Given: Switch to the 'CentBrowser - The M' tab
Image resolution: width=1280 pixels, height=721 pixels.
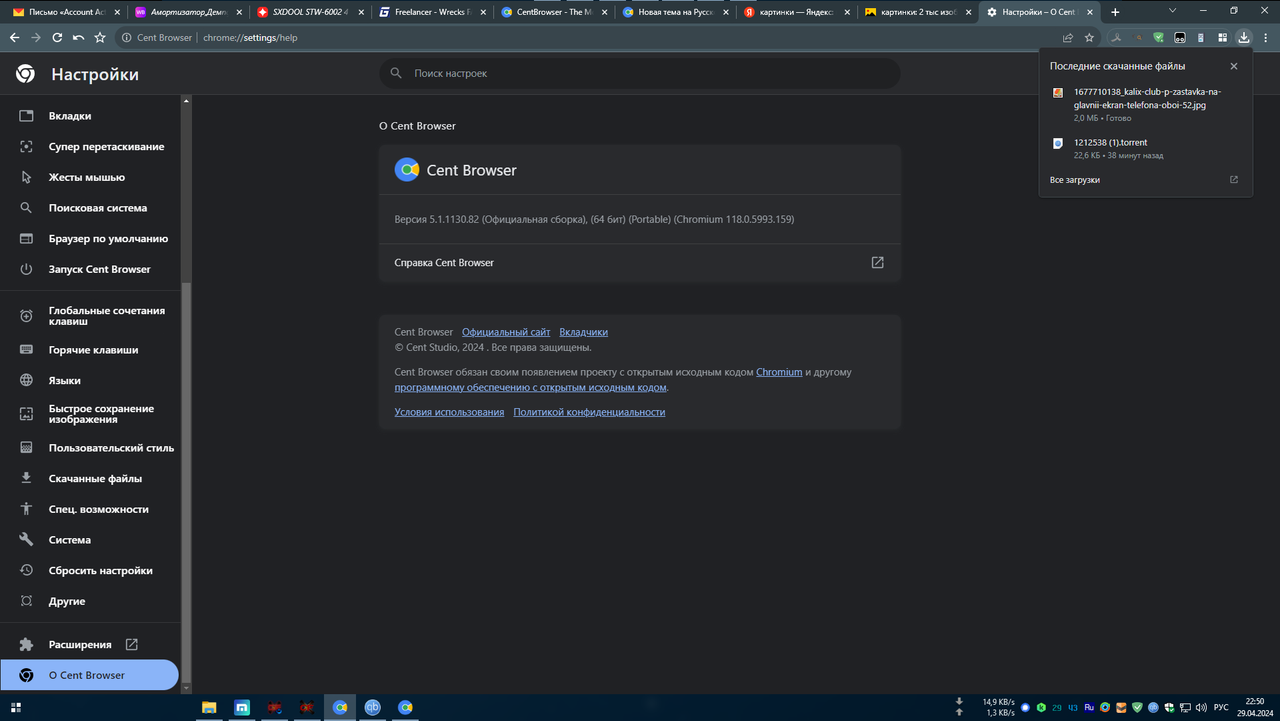Looking at the screenshot, I should (x=555, y=12).
